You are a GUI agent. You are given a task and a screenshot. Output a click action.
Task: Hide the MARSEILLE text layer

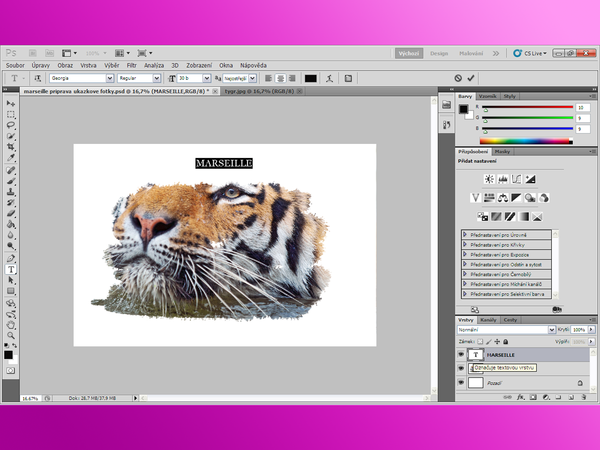pos(461,354)
